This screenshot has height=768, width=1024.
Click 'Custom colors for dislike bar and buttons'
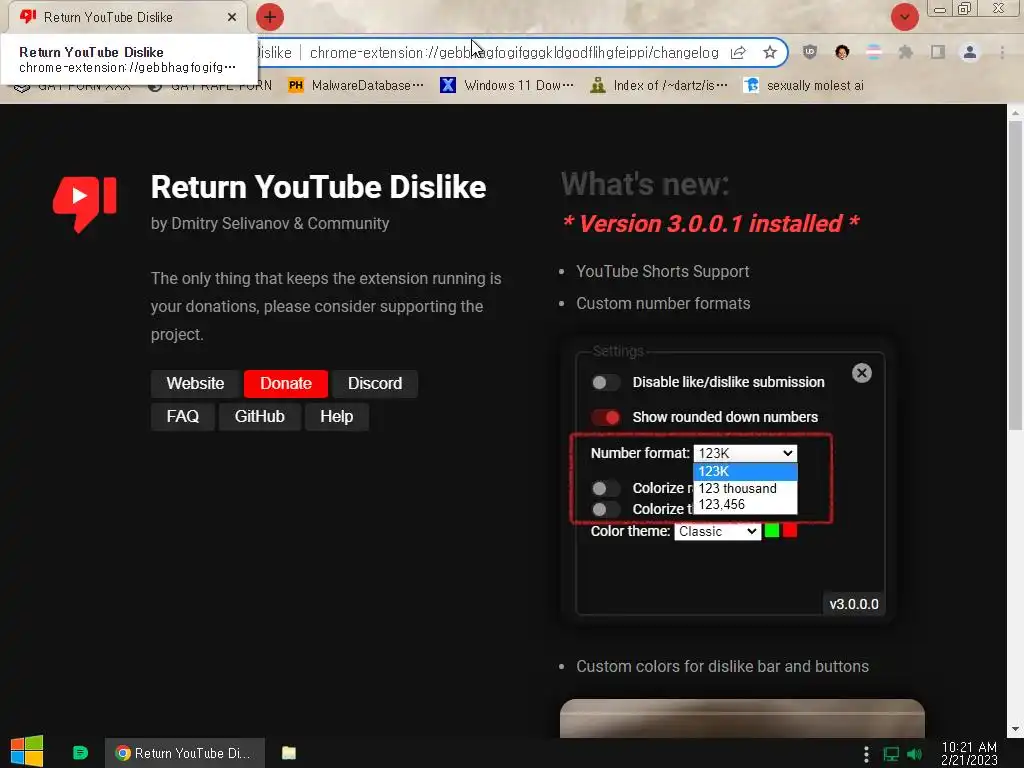722,667
